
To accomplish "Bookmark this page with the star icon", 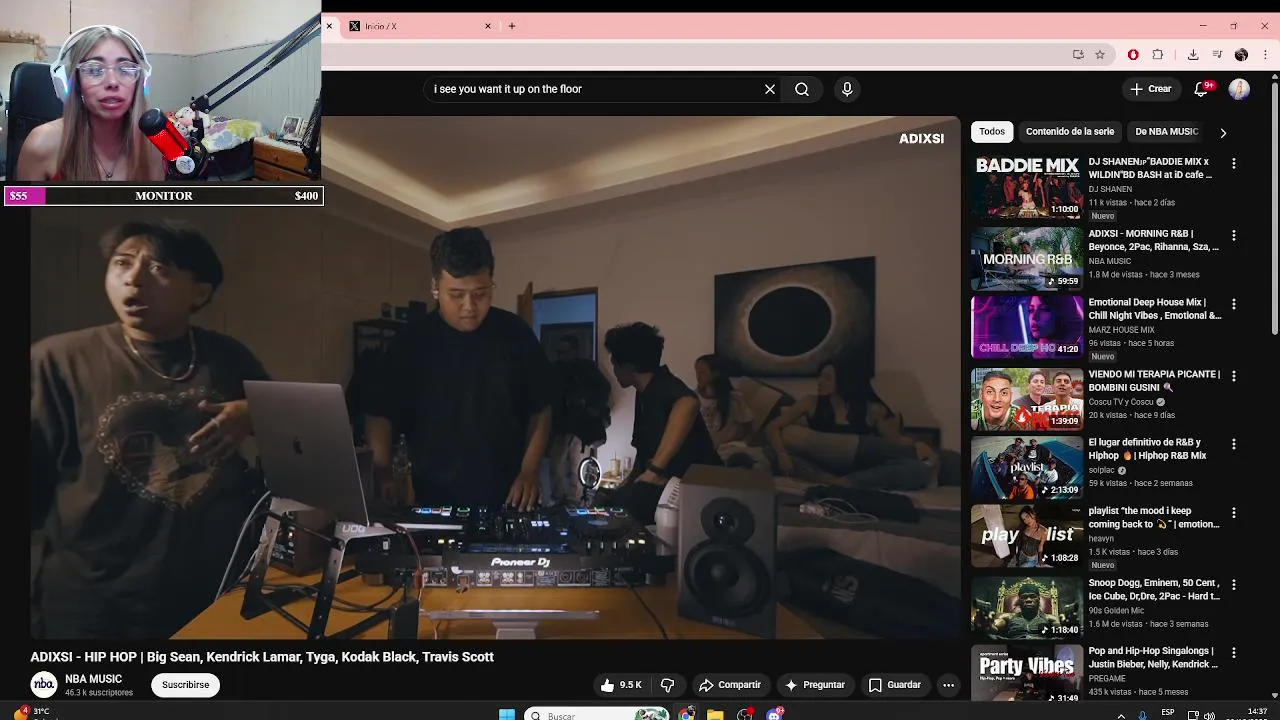I will 1100,55.
